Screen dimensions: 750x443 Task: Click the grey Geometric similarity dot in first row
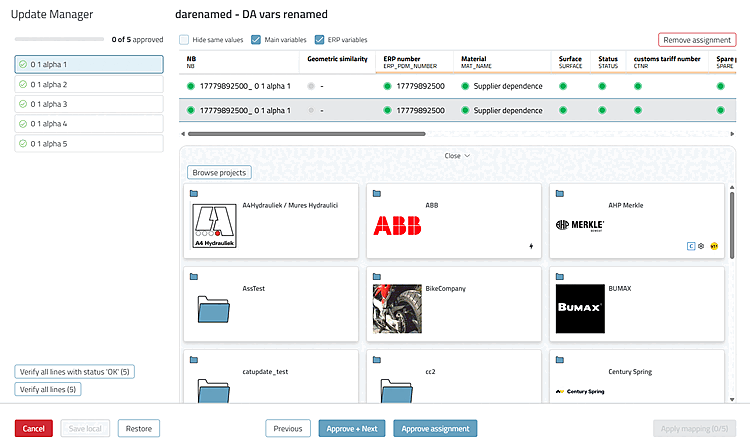click(x=311, y=86)
